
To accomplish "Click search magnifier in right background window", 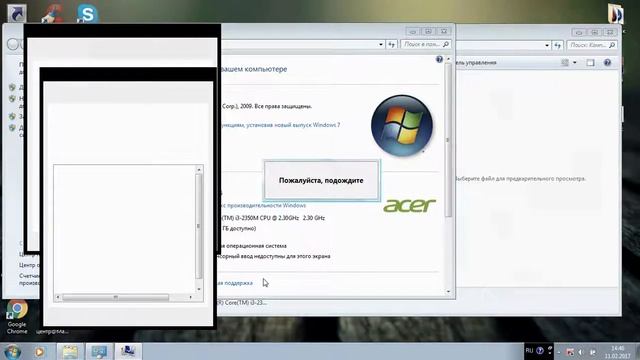I will tap(612, 45).
